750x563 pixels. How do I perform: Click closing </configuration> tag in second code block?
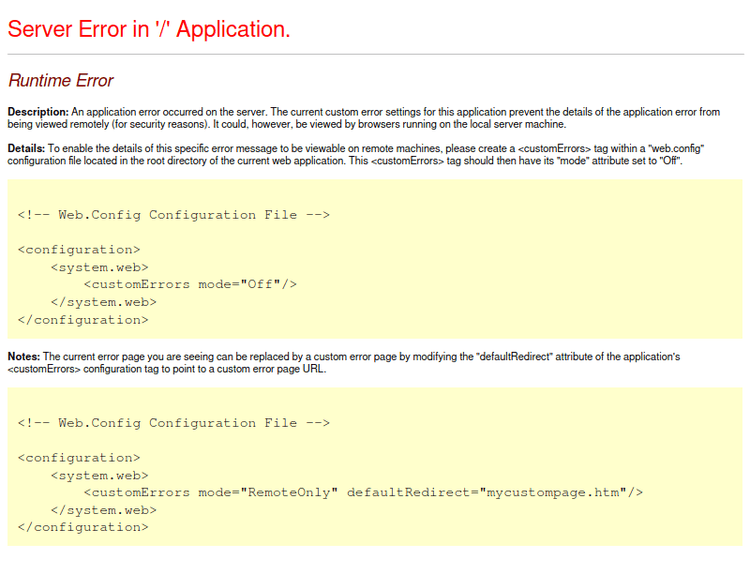click(x=83, y=527)
